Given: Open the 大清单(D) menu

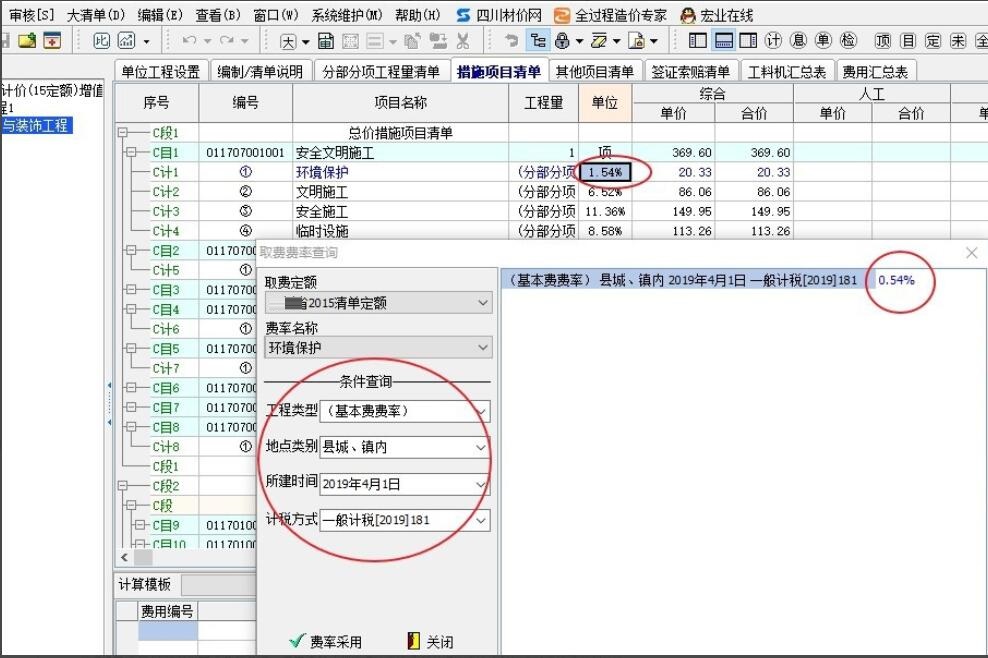Looking at the screenshot, I should (x=96, y=15).
